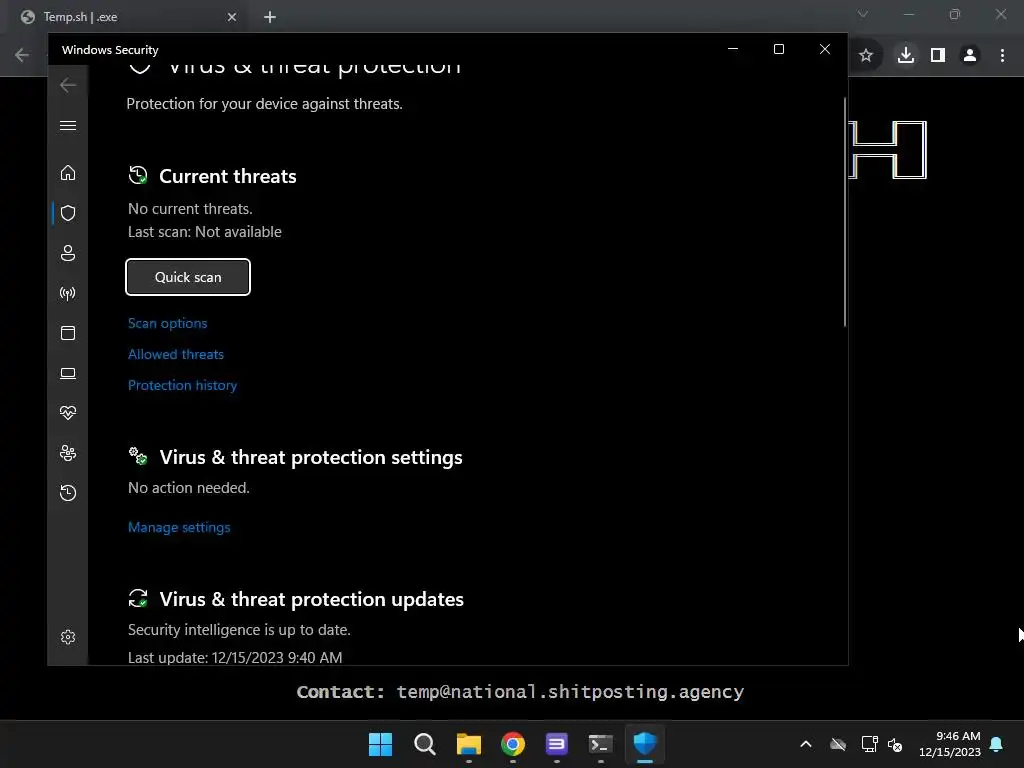The height and width of the screenshot is (768, 1024).
Task: Click network tray icon
Action: 869,744
